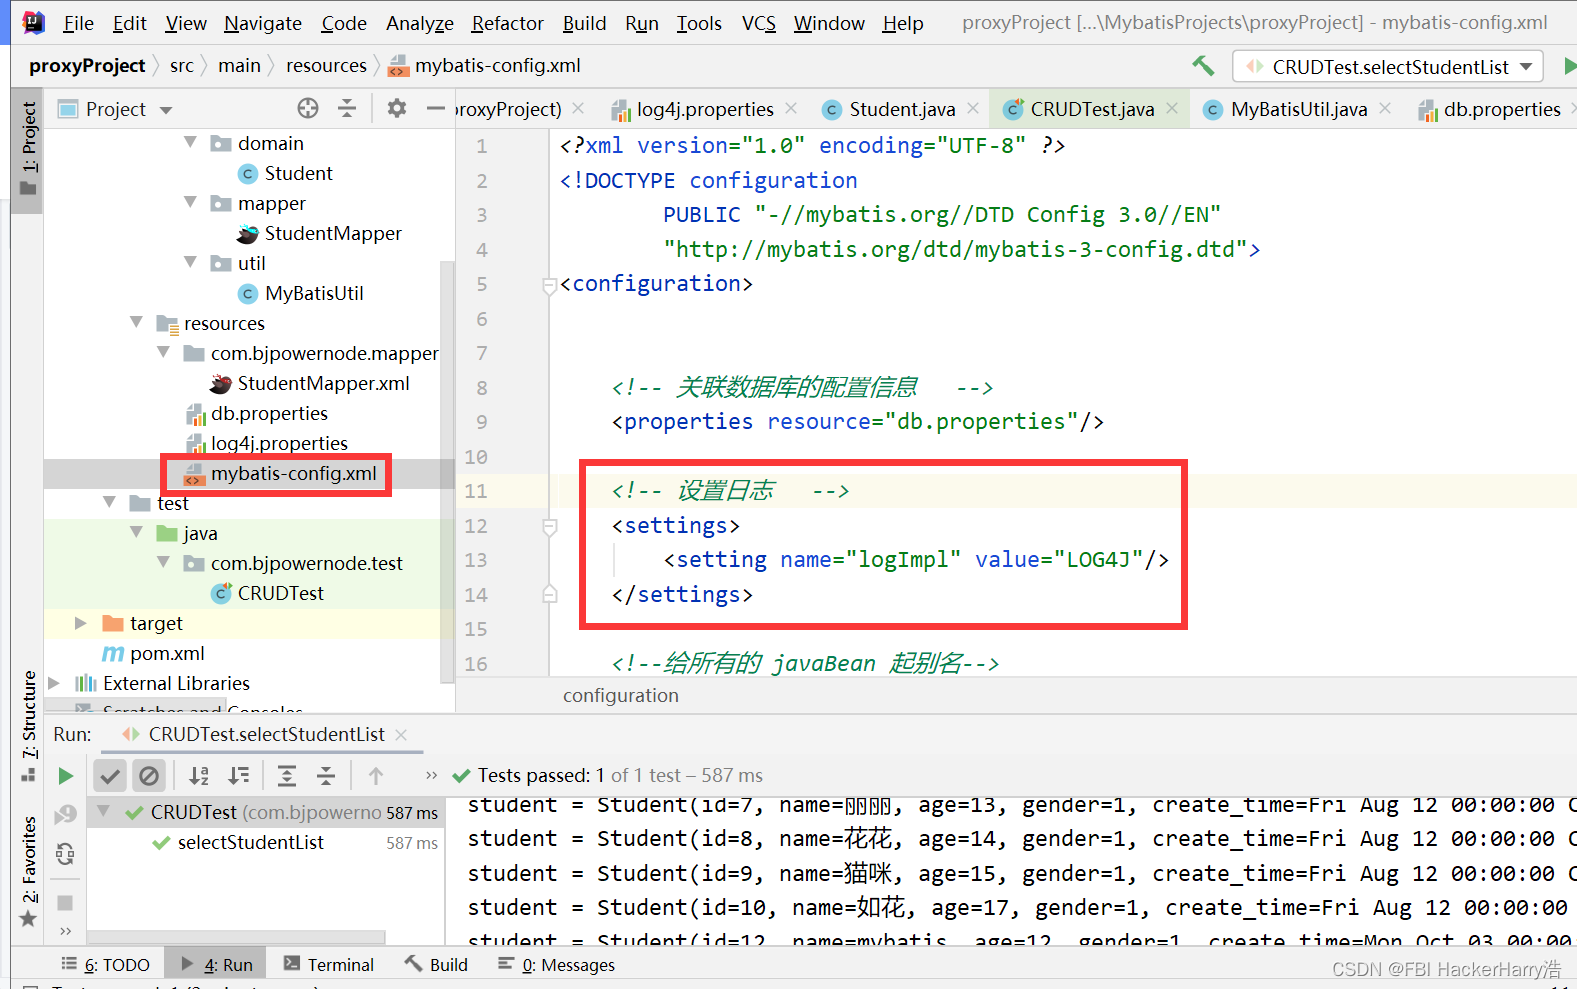Click the Build project hammer icon
Image resolution: width=1577 pixels, height=989 pixels.
tap(1203, 66)
